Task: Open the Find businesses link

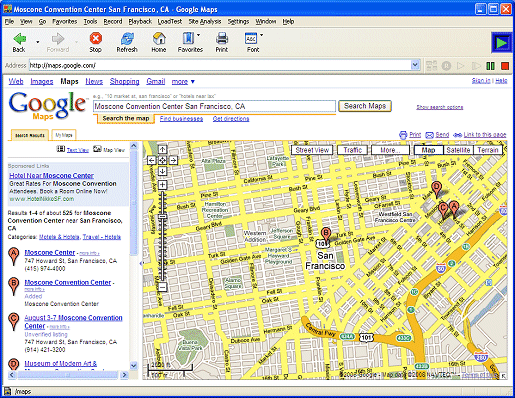Action: click(181, 119)
